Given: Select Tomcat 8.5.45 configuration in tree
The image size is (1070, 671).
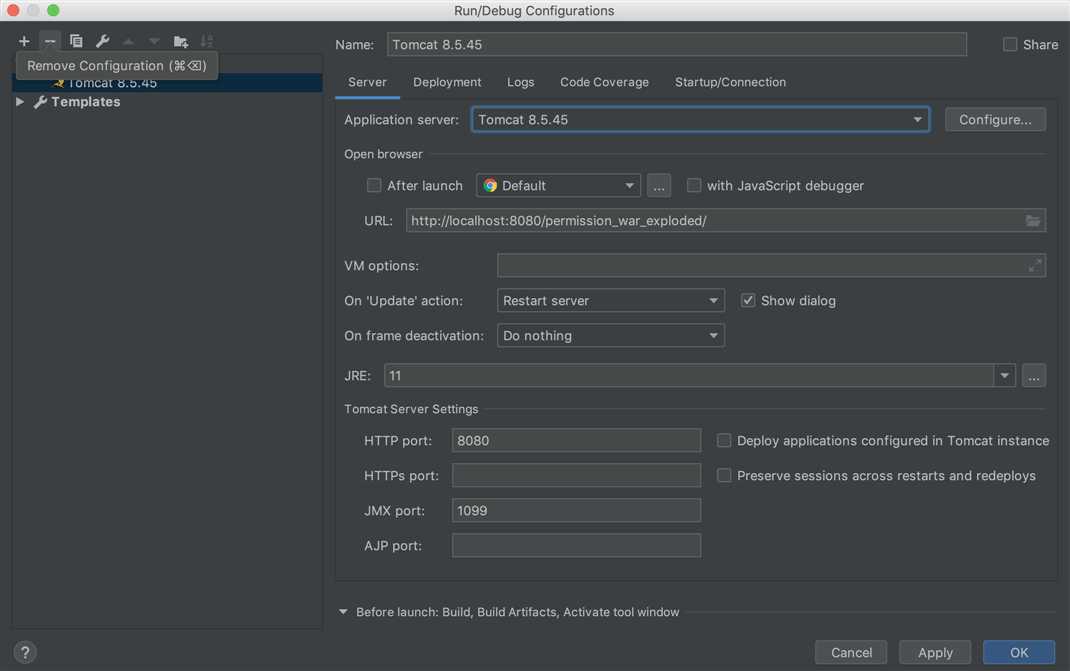Looking at the screenshot, I should point(167,83).
